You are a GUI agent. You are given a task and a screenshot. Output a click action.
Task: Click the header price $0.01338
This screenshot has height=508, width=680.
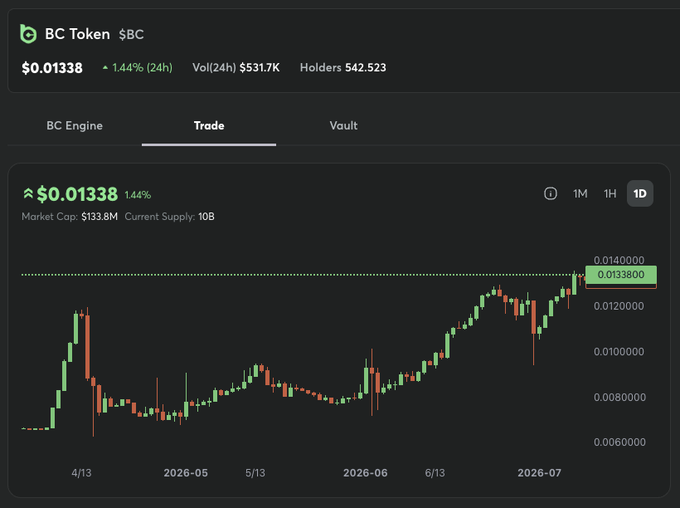pos(52,68)
